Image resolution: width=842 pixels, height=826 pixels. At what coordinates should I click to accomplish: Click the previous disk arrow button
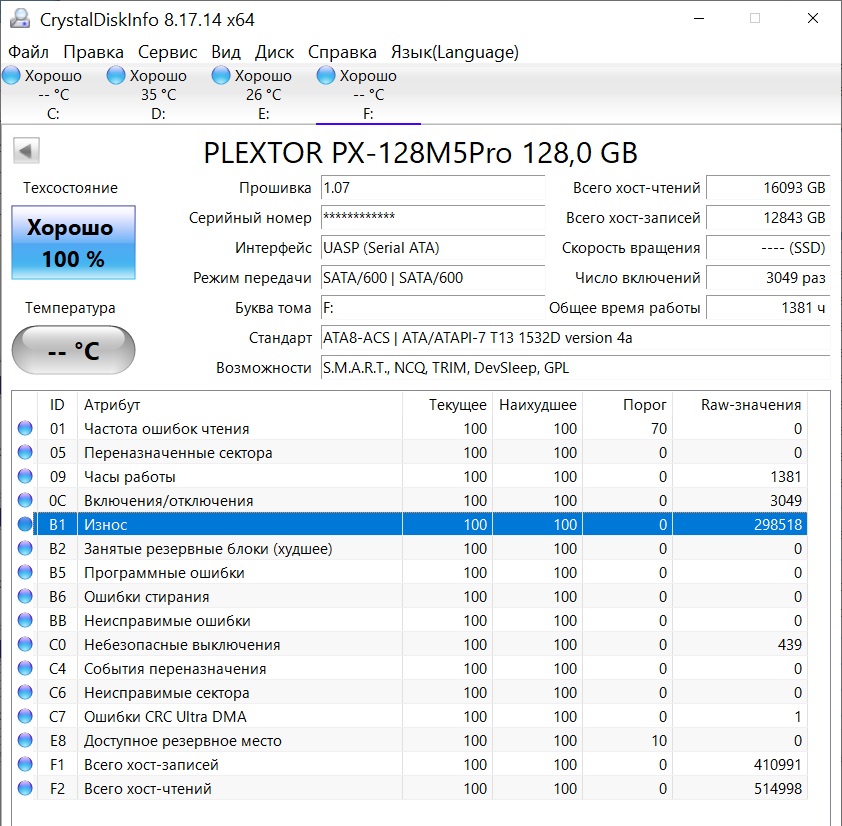point(26,151)
